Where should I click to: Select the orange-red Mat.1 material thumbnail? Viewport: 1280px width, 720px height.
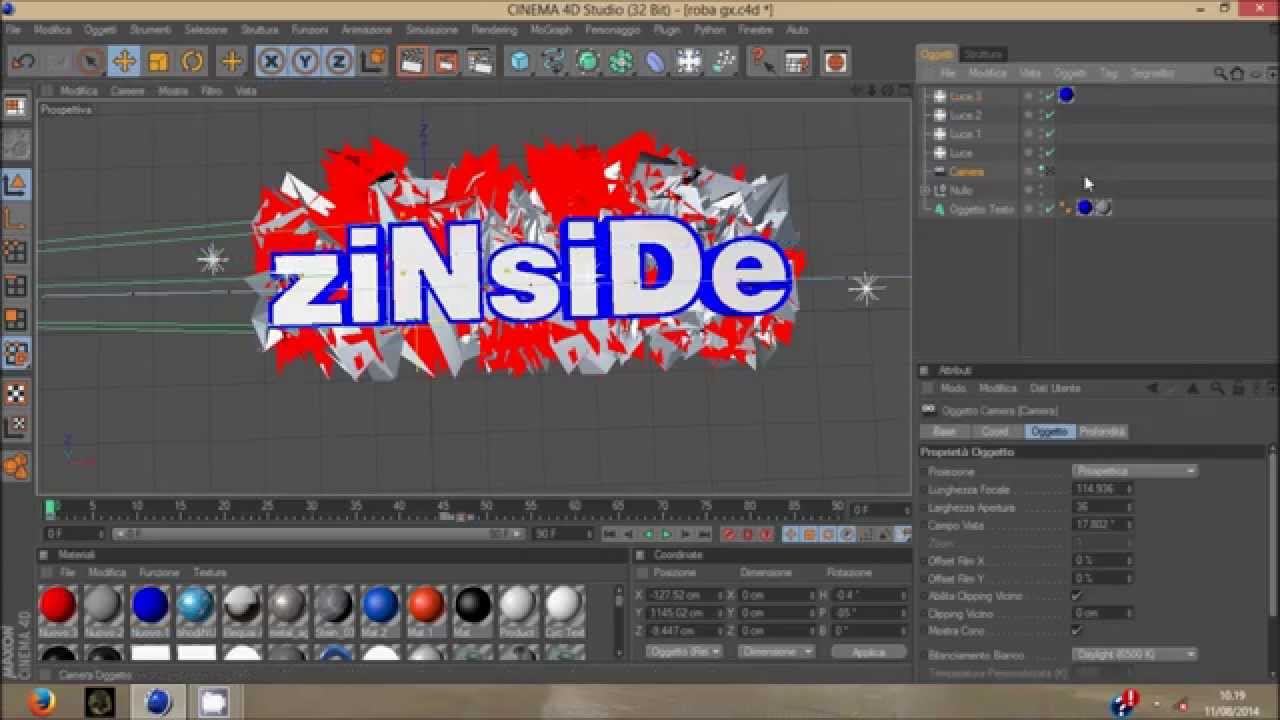[426, 605]
